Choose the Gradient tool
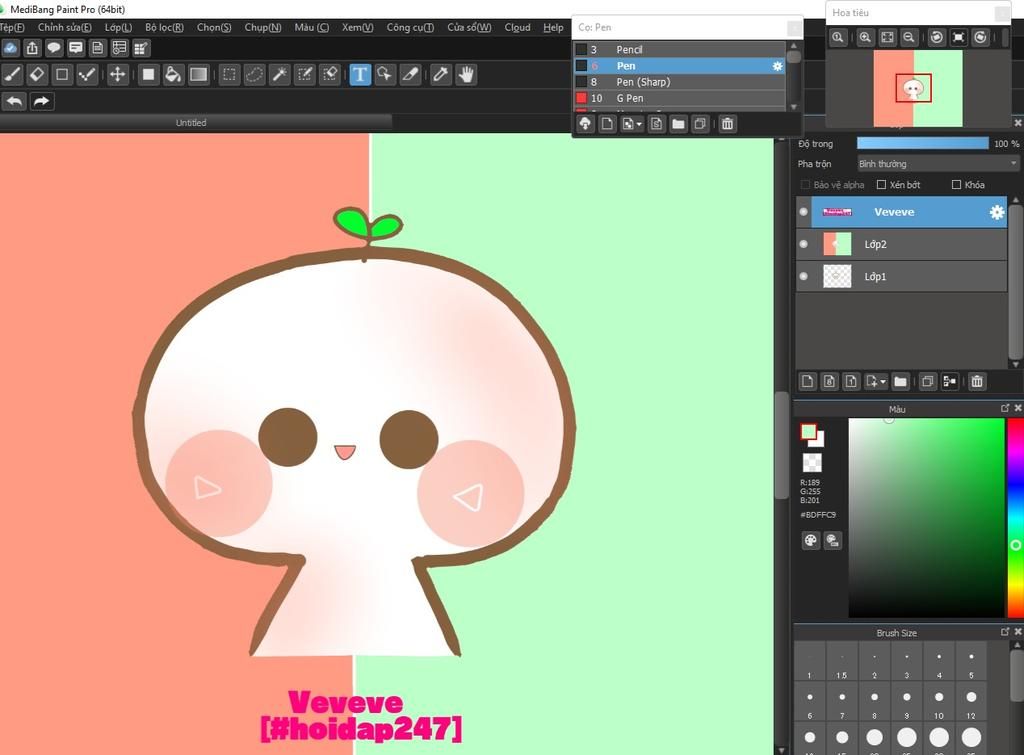The height and width of the screenshot is (755, 1024). coord(199,74)
